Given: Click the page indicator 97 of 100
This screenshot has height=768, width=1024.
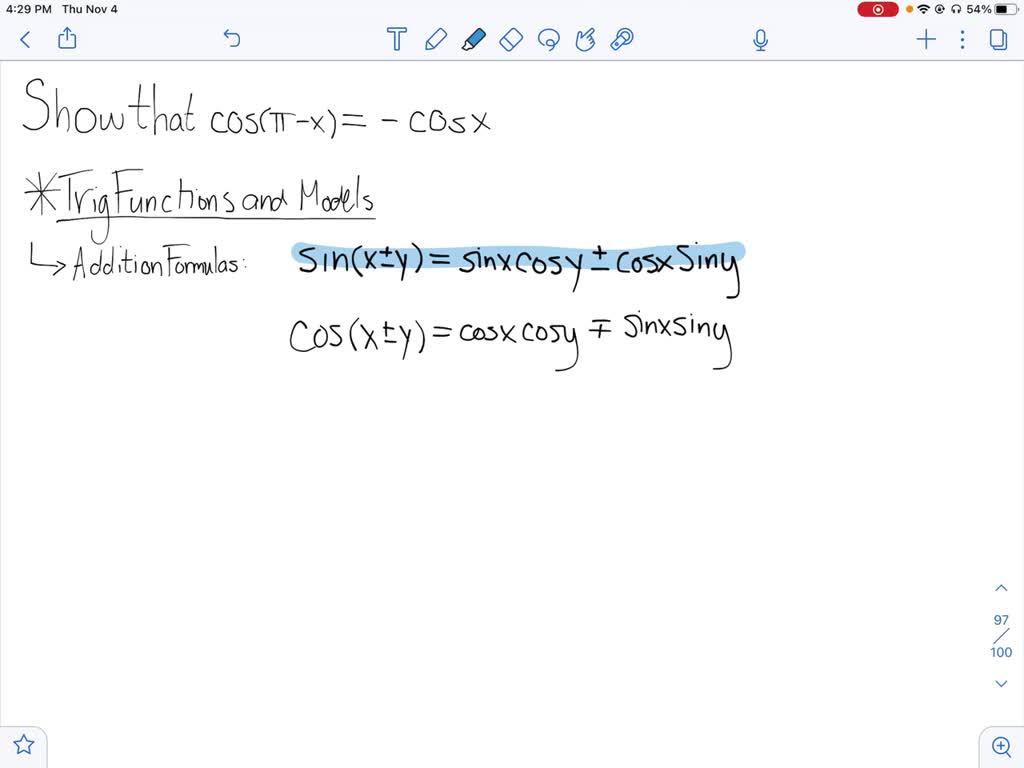Looking at the screenshot, I should tap(1001, 636).
